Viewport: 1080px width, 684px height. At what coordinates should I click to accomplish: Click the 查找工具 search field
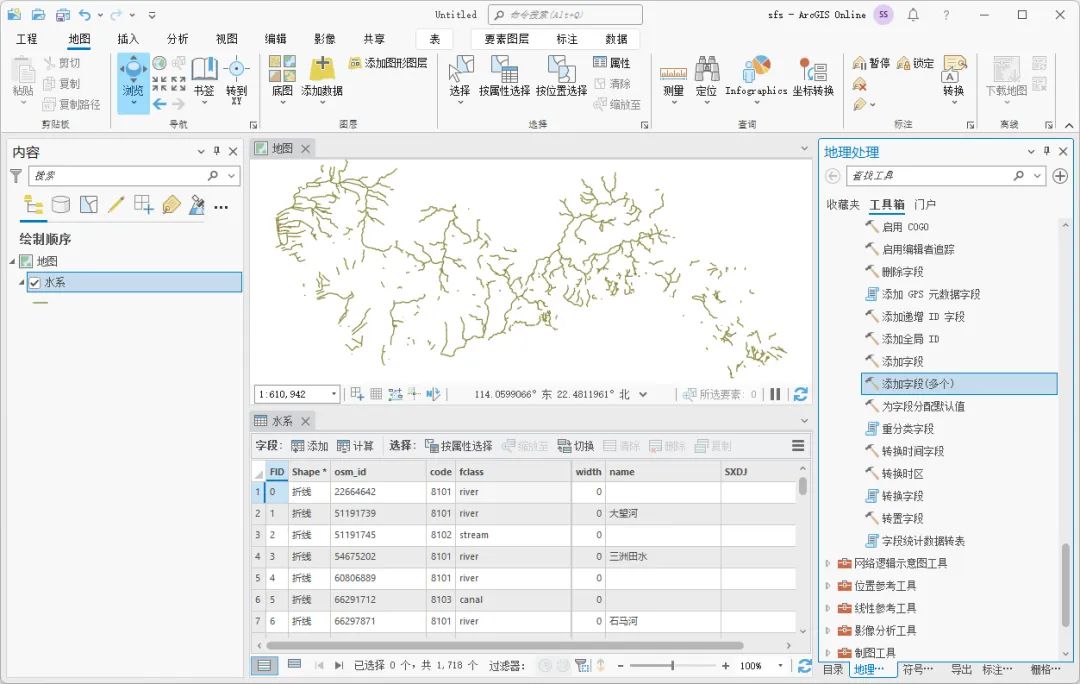[x=928, y=176]
